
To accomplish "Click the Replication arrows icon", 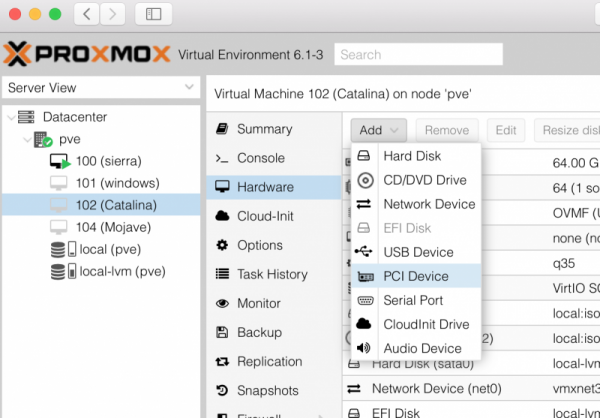I will click(222, 361).
